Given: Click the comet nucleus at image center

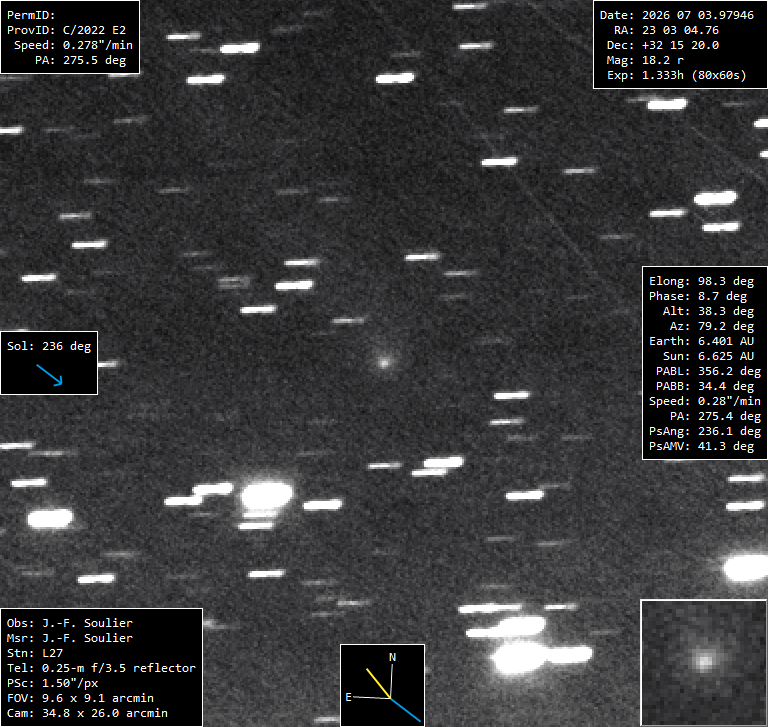Looking at the screenshot, I should pyautogui.click(x=384, y=363).
